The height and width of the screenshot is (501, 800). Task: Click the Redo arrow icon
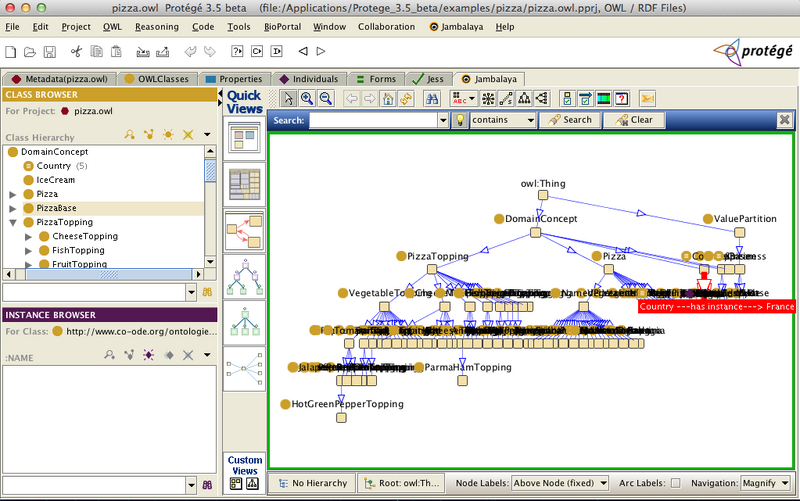[x=209, y=52]
